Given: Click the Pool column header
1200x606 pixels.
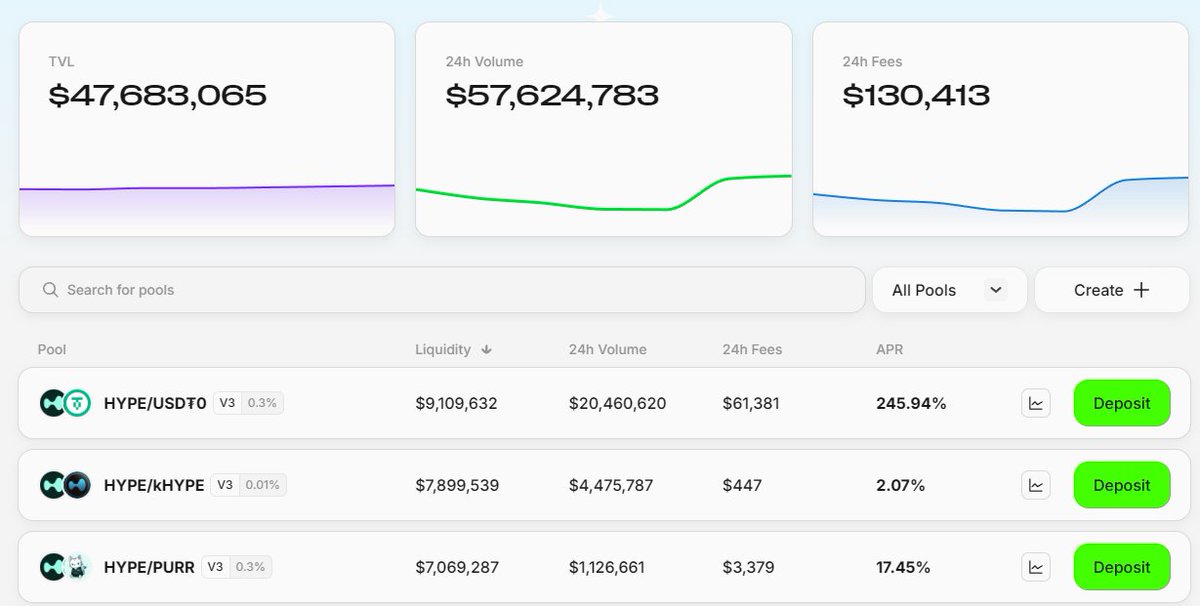Looking at the screenshot, I should [52, 350].
